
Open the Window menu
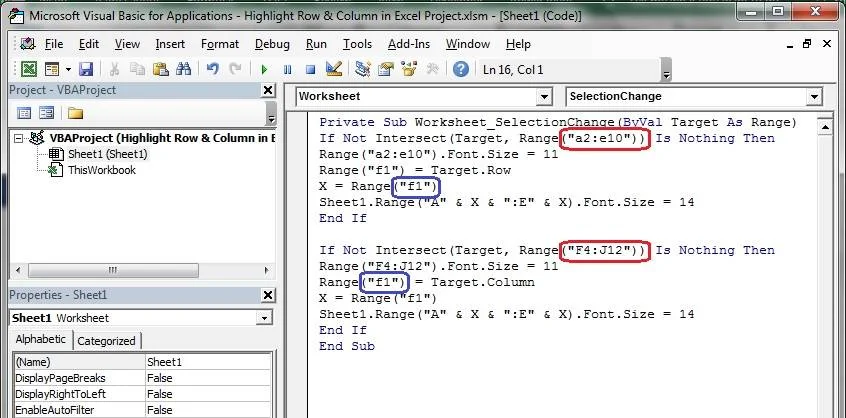coord(468,44)
